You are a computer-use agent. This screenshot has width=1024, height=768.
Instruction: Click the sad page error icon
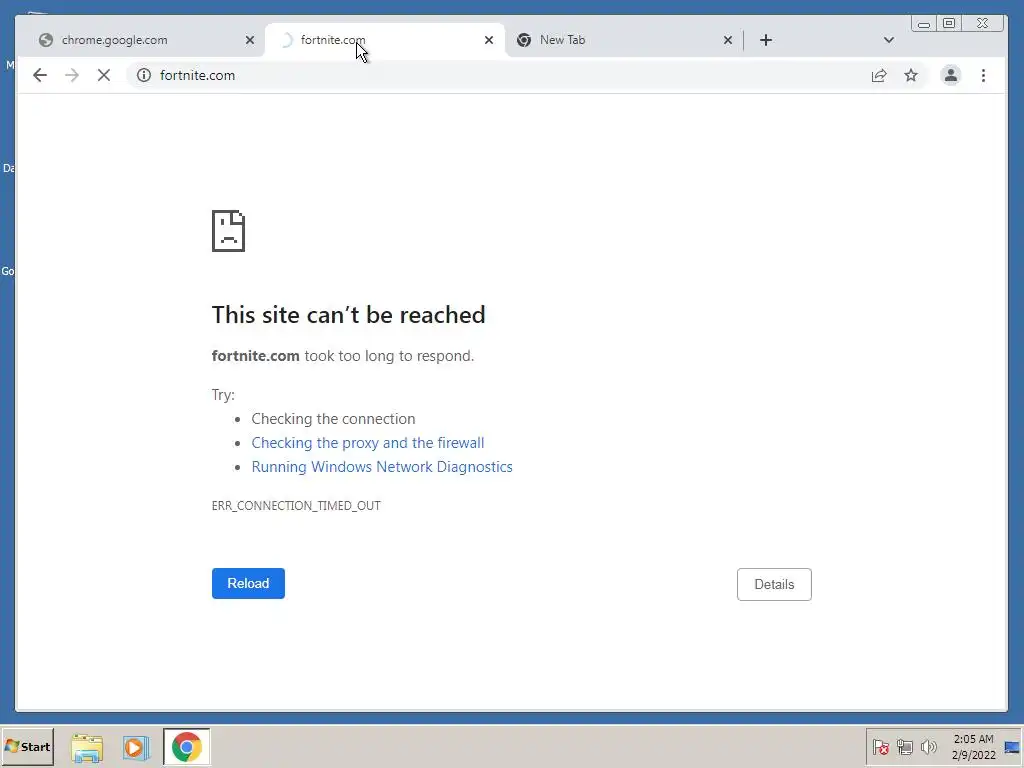[x=228, y=231]
